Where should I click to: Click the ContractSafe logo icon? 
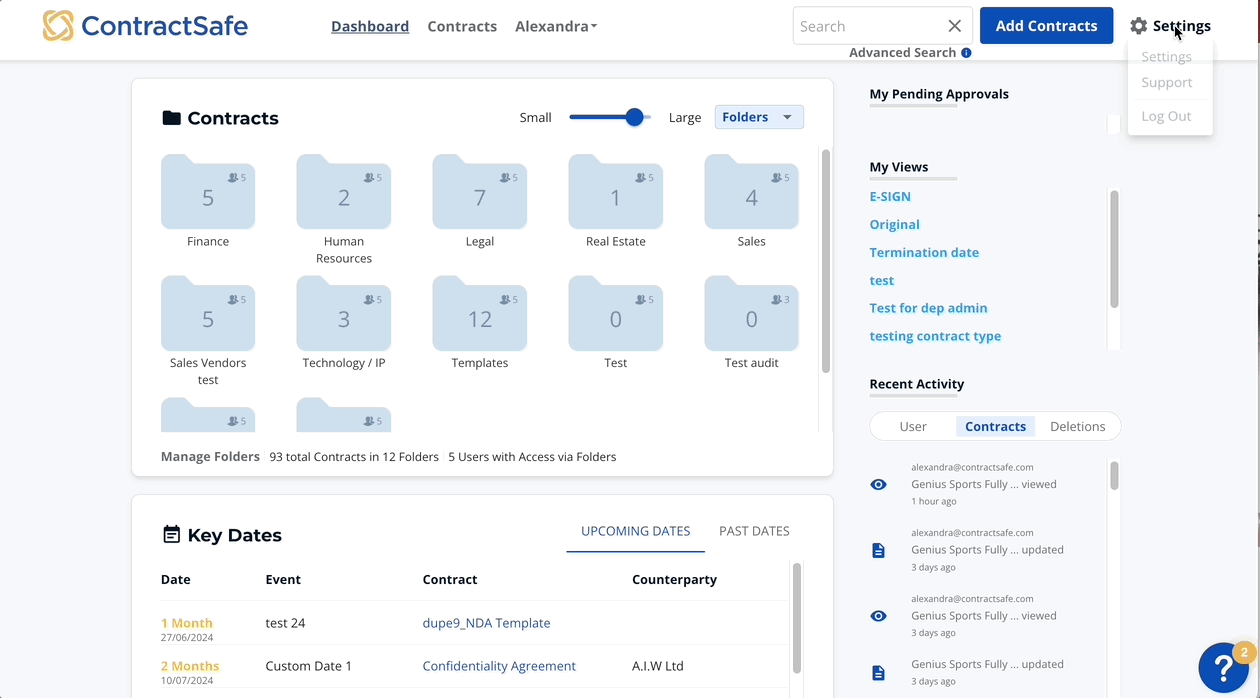[58, 26]
